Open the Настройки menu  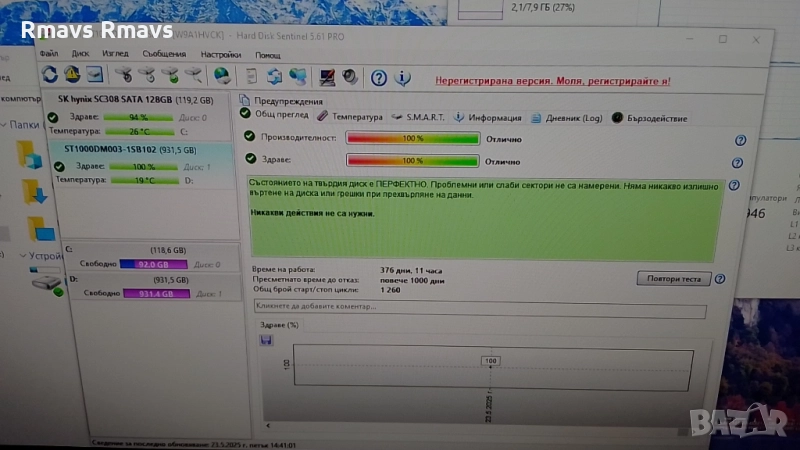[220, 54]
